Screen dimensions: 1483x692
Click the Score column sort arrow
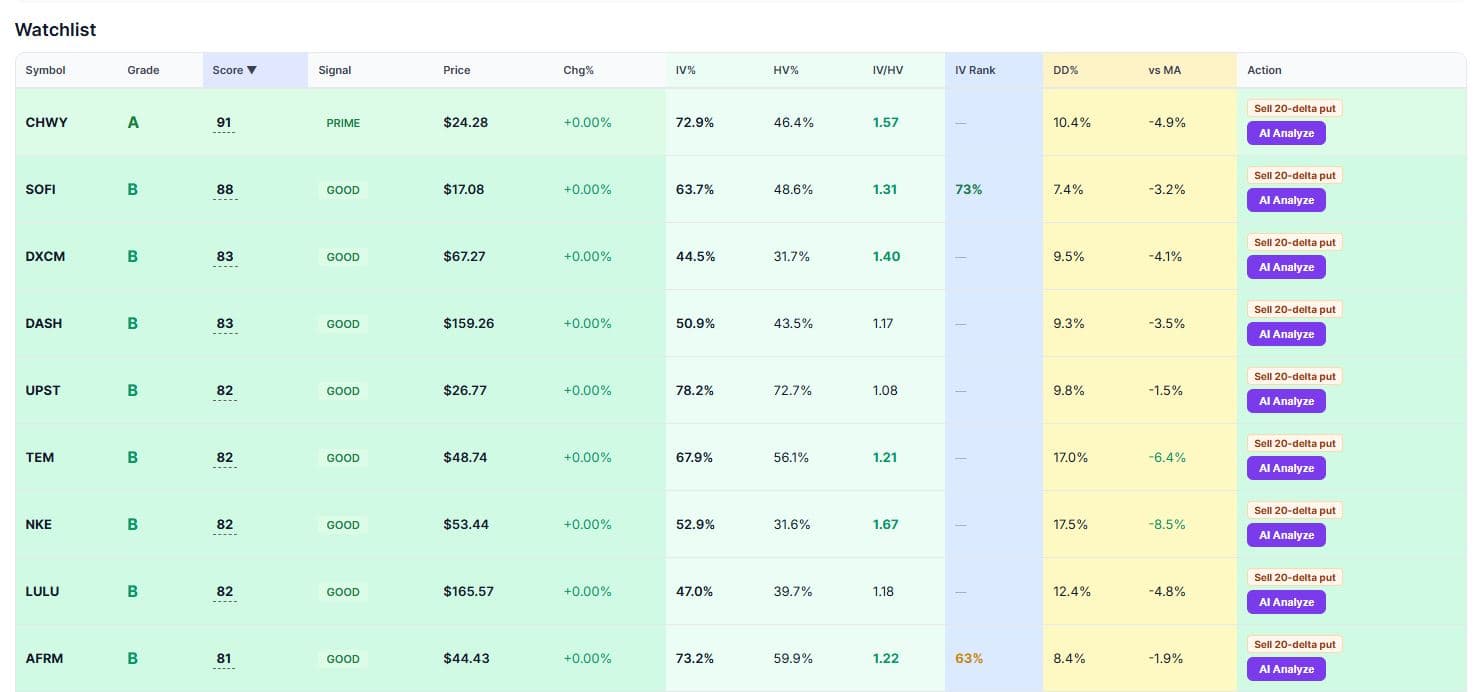tap(250, 70)
